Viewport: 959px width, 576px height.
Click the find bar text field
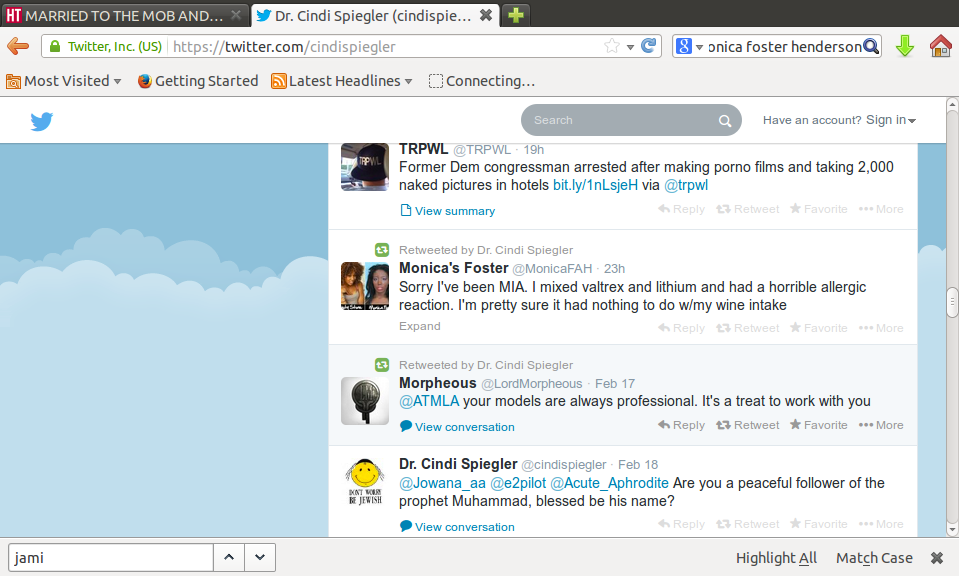point(111,557)
